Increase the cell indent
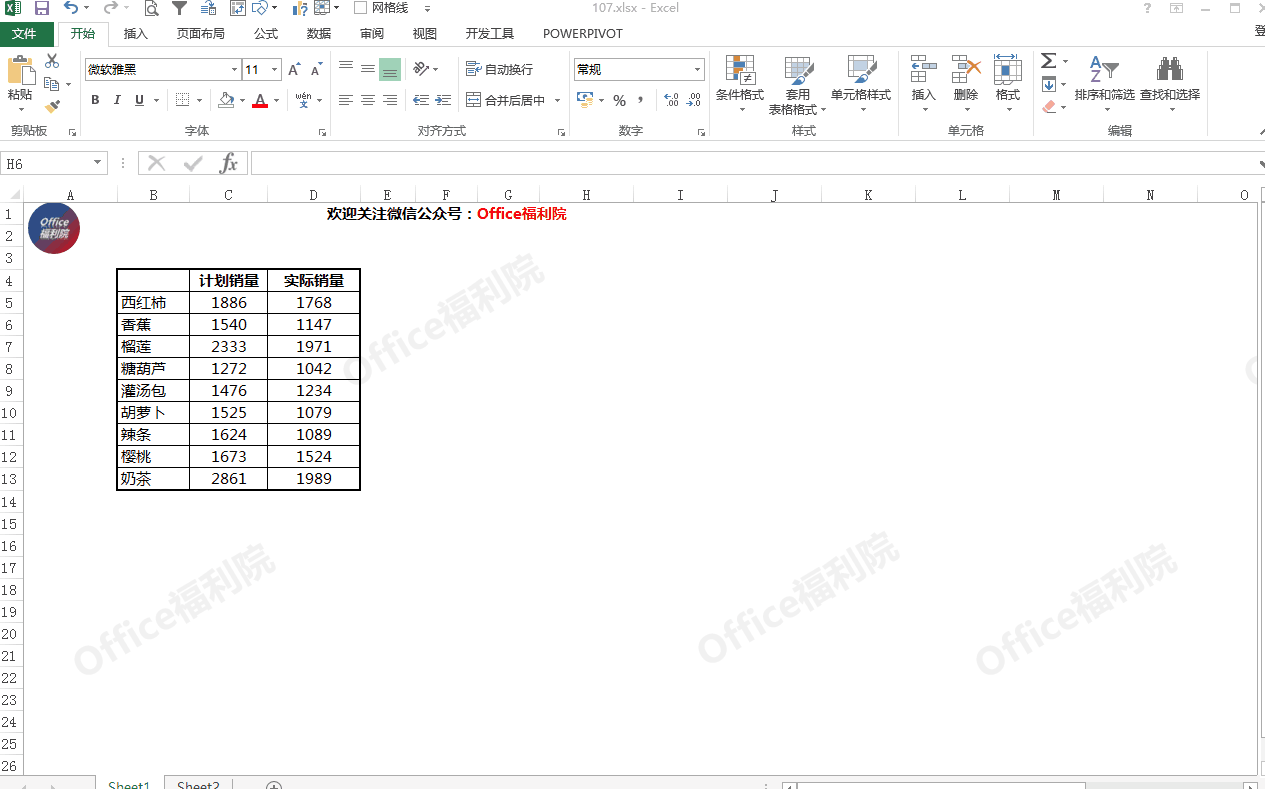Viewport: 1265px width, 789px height. (443, 100)
